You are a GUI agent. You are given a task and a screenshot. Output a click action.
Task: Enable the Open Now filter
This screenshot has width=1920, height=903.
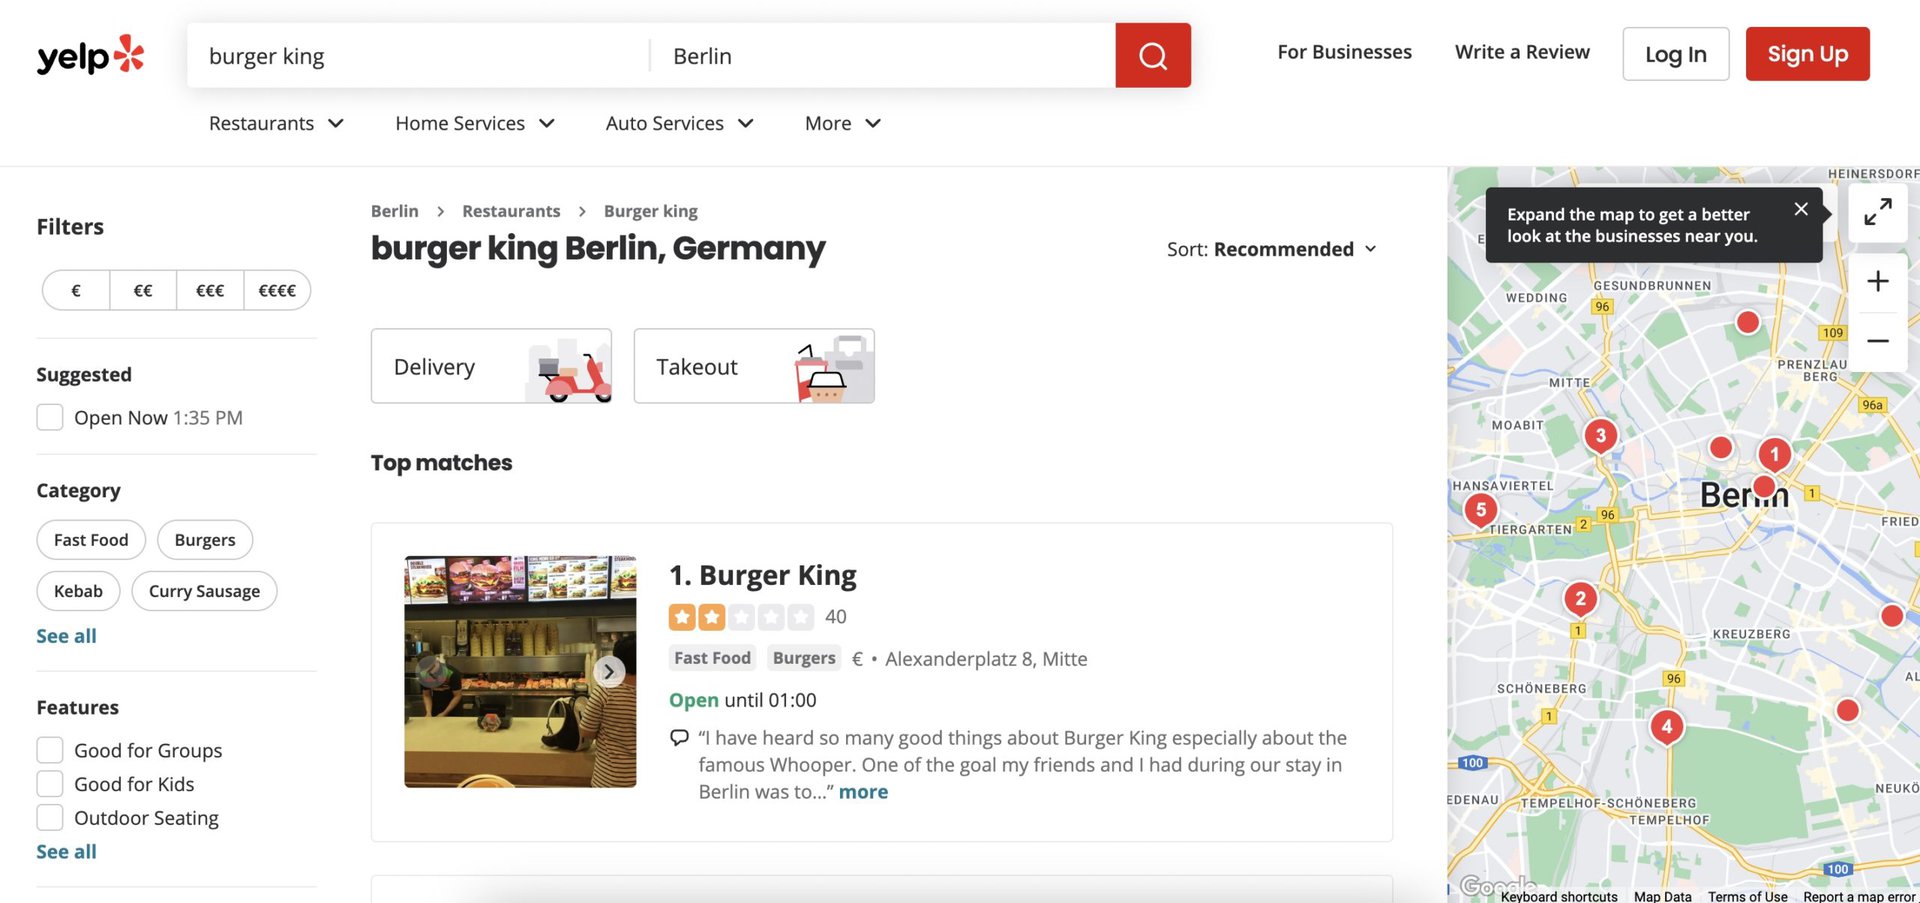pos(50,417)
